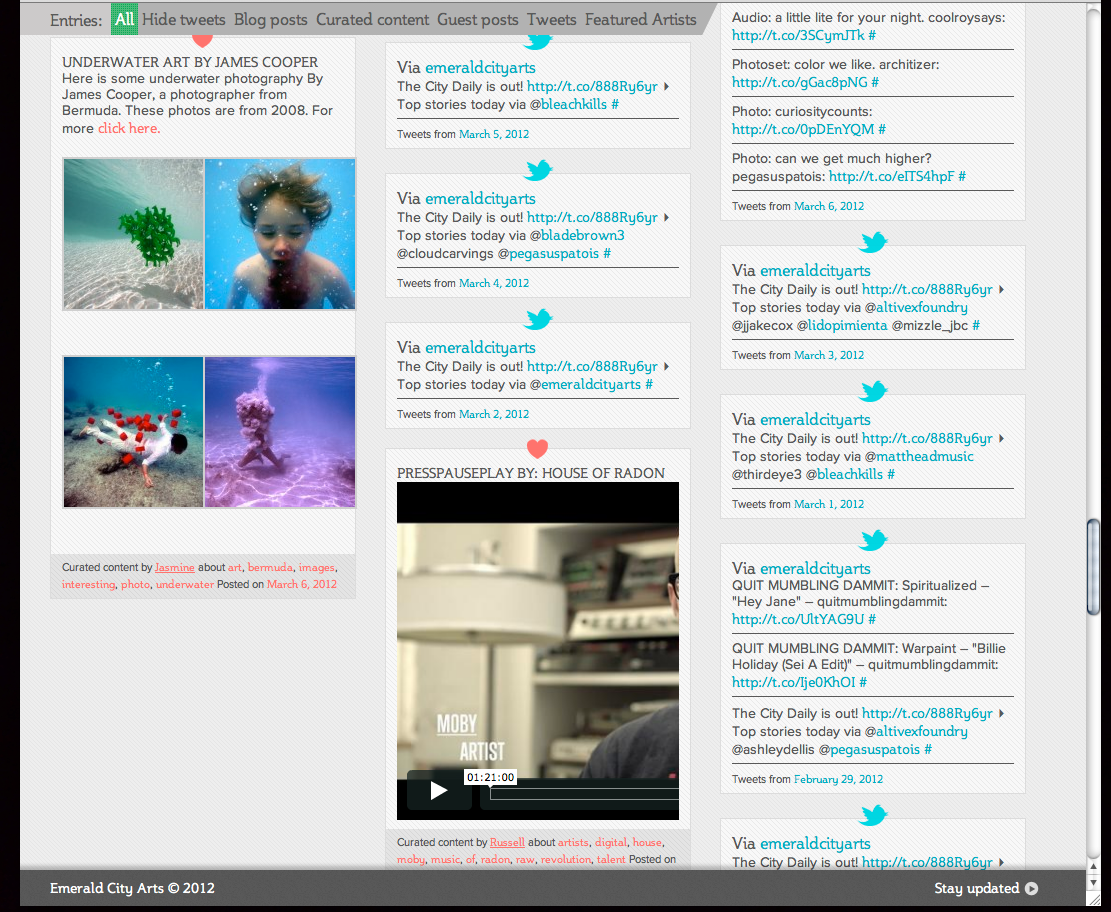Click heart icon above PressPausePlay post
The image size is (1111, 912).
(x=538, y=449)
